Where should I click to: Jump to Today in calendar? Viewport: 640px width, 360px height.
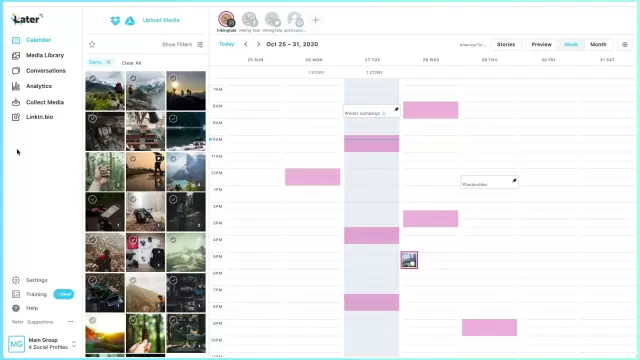(227, 44)
